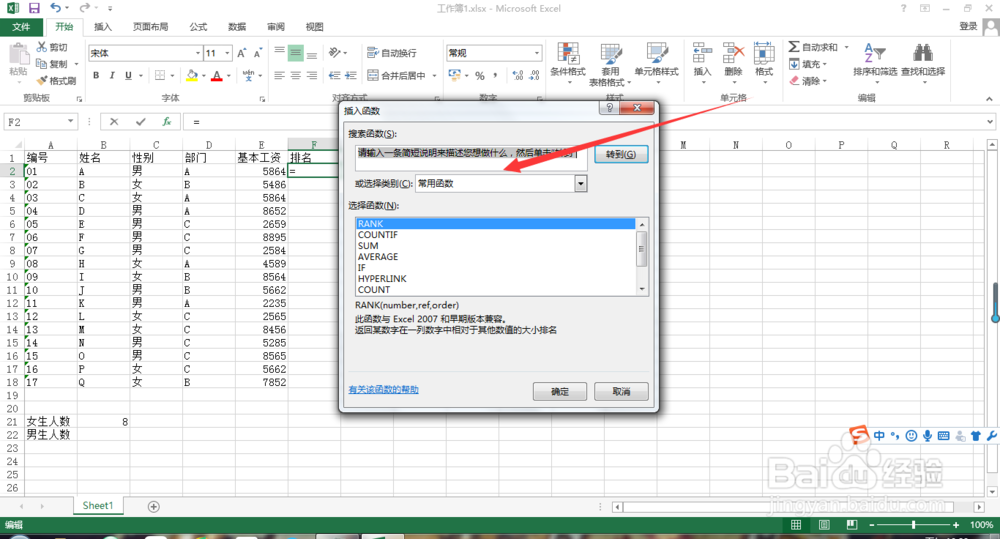Open the Name Box F2 dropdown
Viewport: 1000px width, 539px height.
click(70, 122)
